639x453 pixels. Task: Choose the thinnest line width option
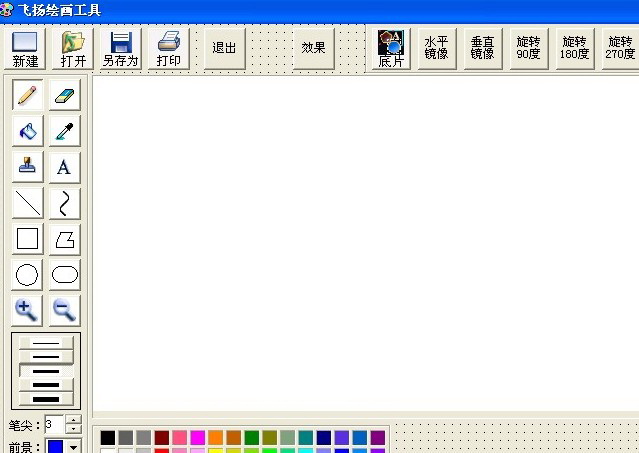tap(46, 343)
